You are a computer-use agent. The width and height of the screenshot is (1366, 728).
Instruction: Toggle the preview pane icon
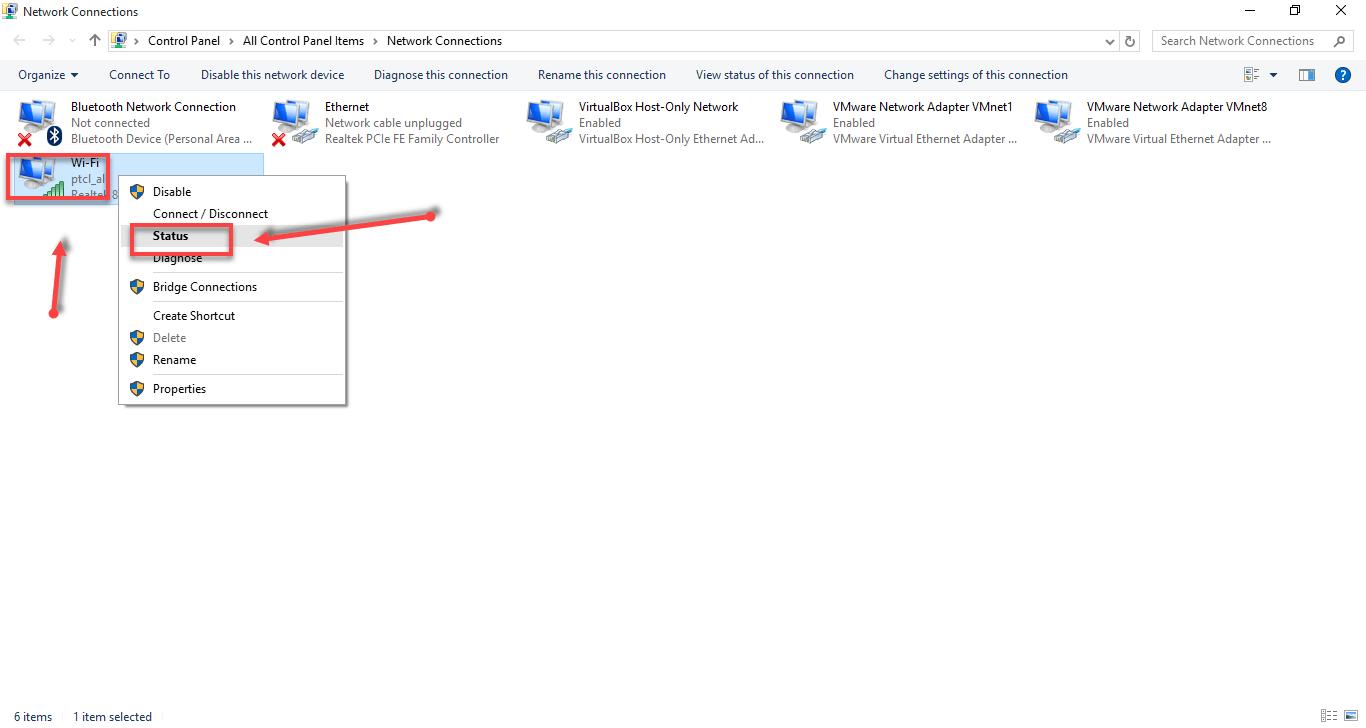point(1306,75)
